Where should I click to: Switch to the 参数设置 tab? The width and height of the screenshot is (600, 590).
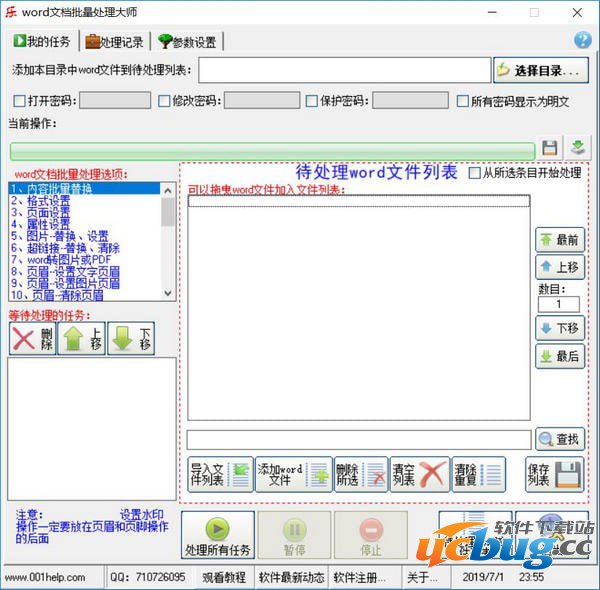click(187, 42)
